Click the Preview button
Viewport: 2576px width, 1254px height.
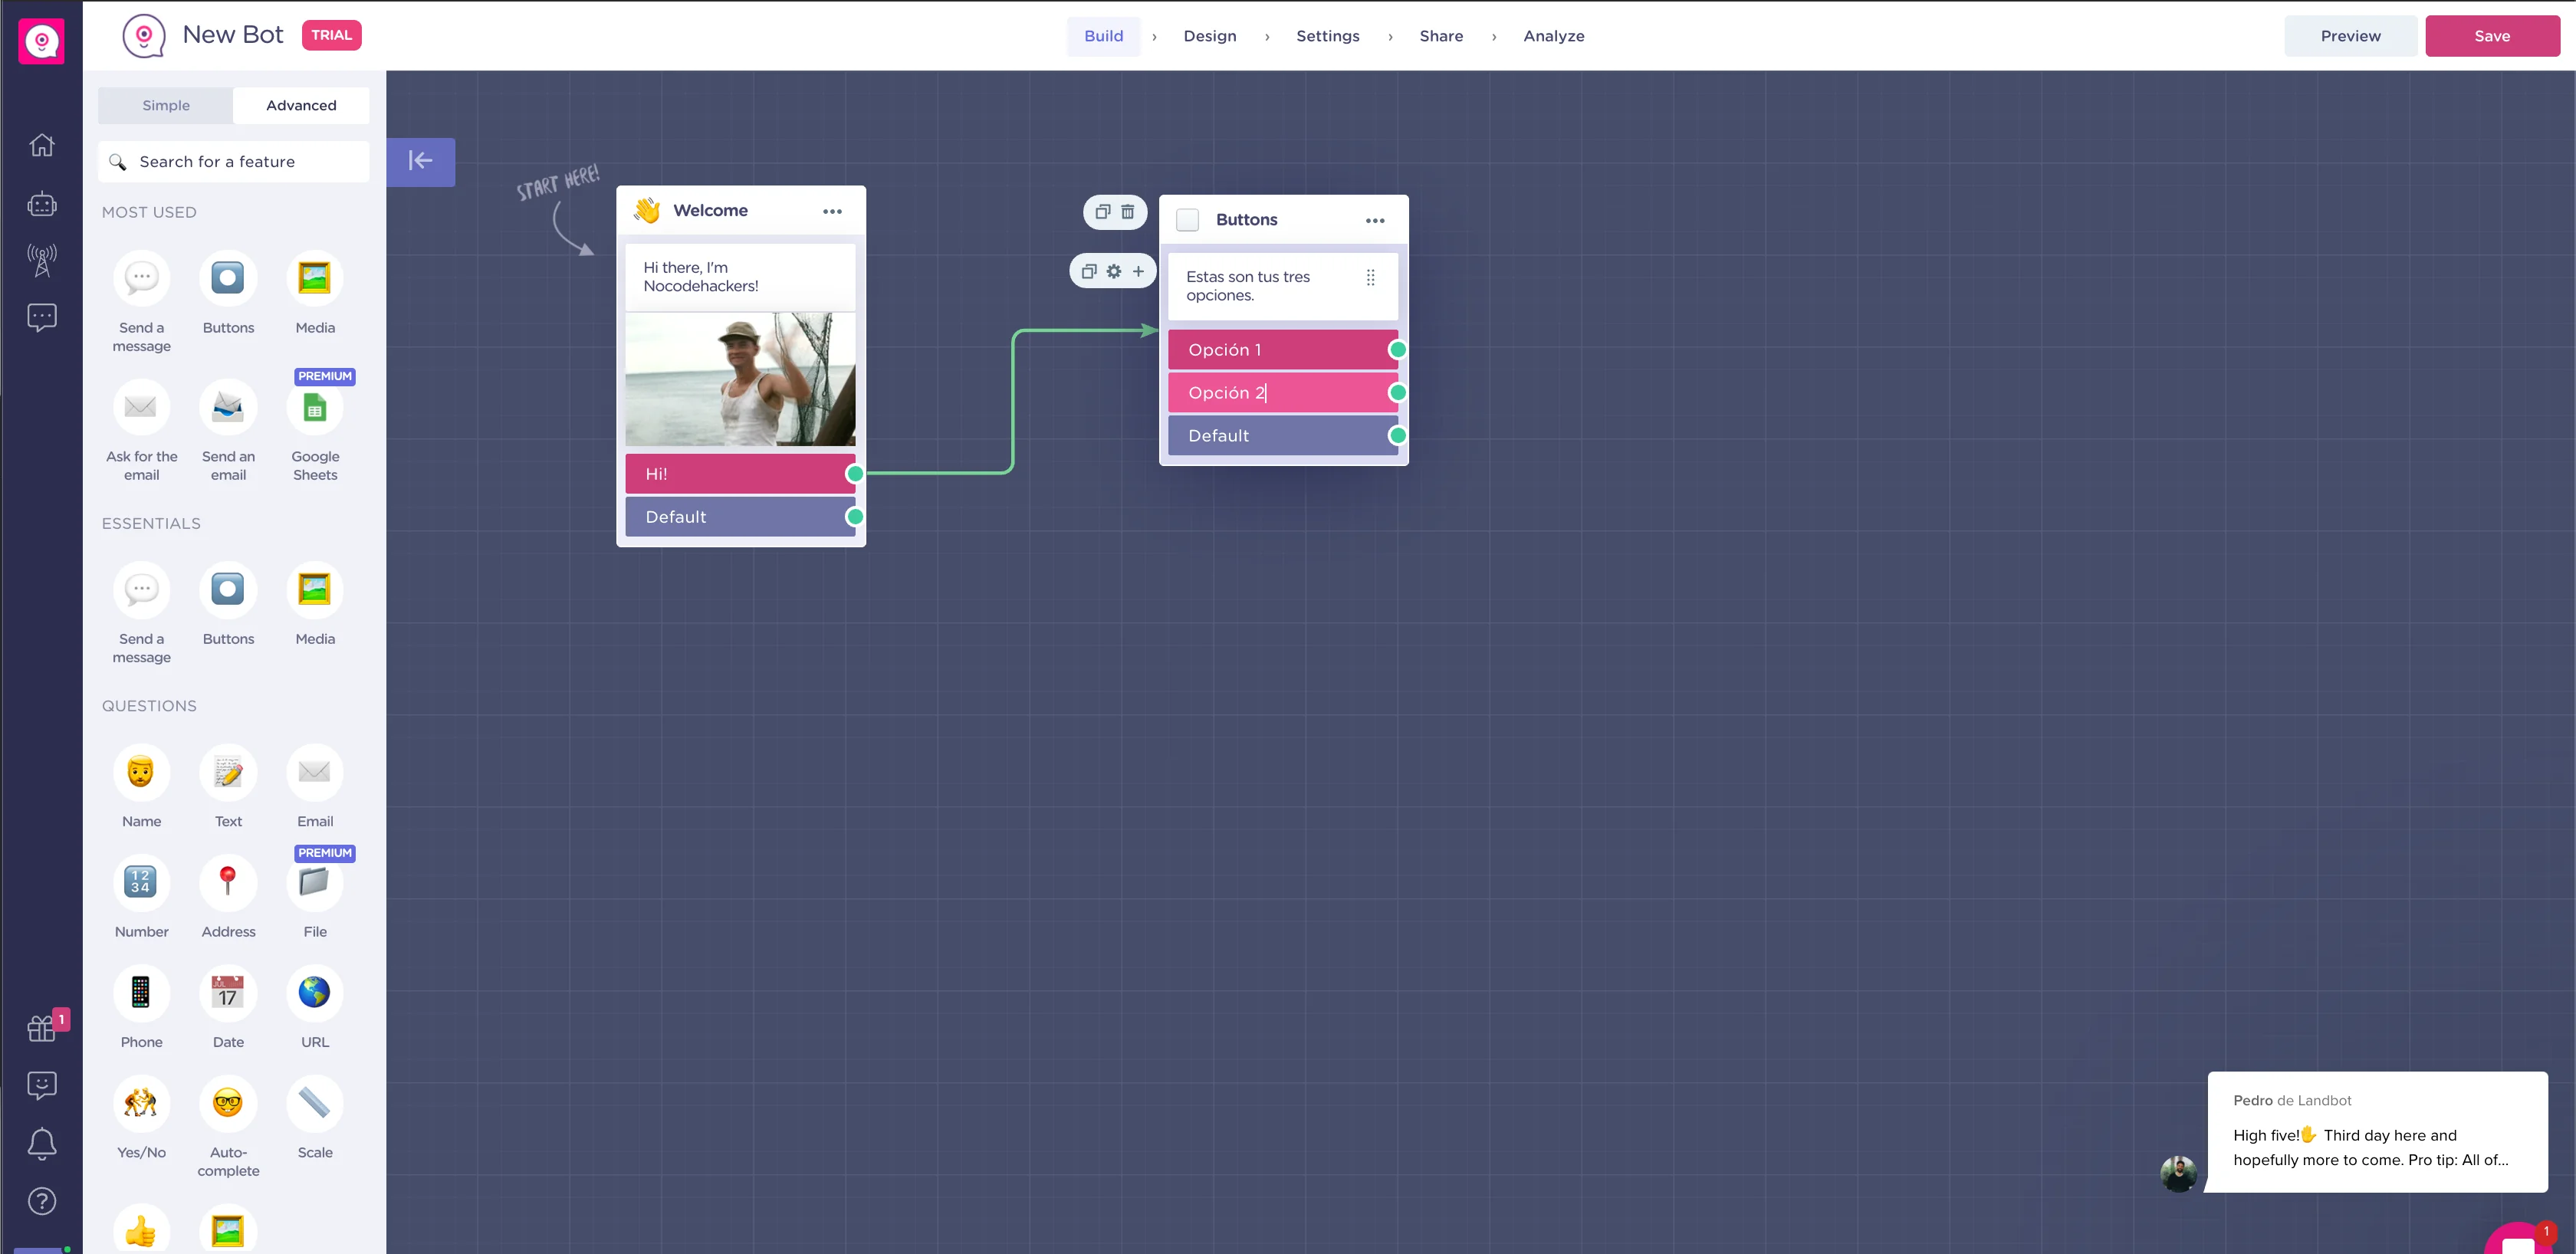pyautogui.click(x=2350, y=36)
